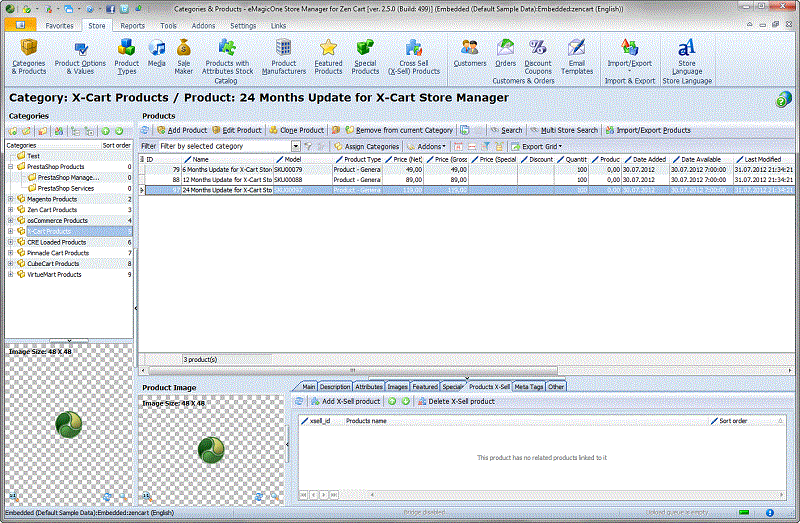Expand osCommerce Products tree node

(10, 220)
